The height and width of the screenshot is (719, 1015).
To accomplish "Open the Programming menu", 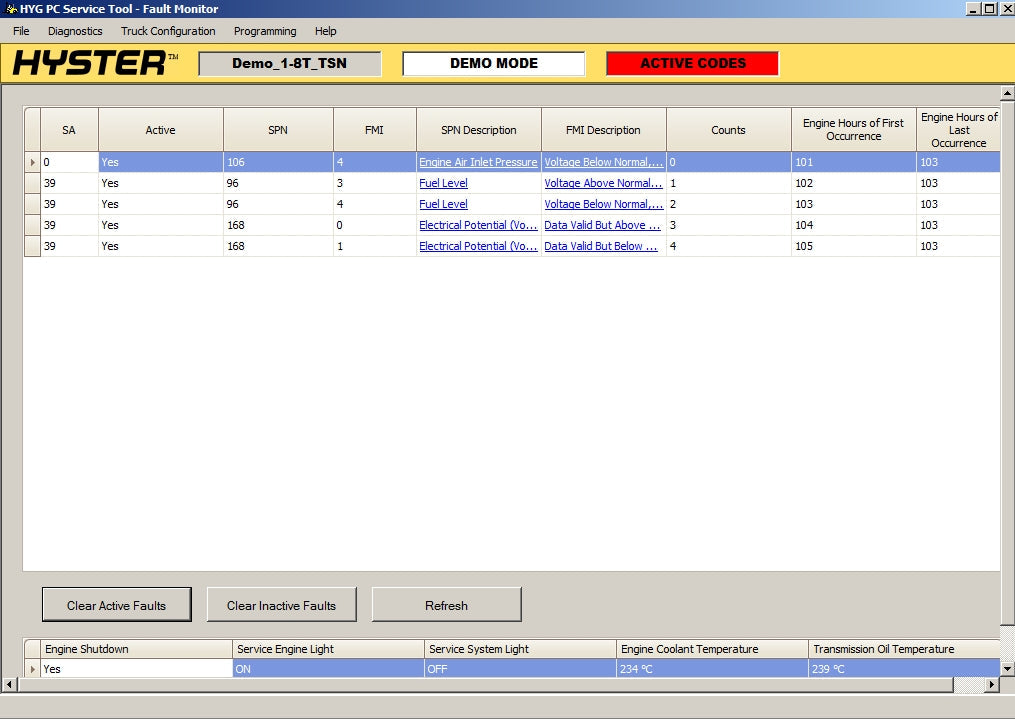I will 264,31.
